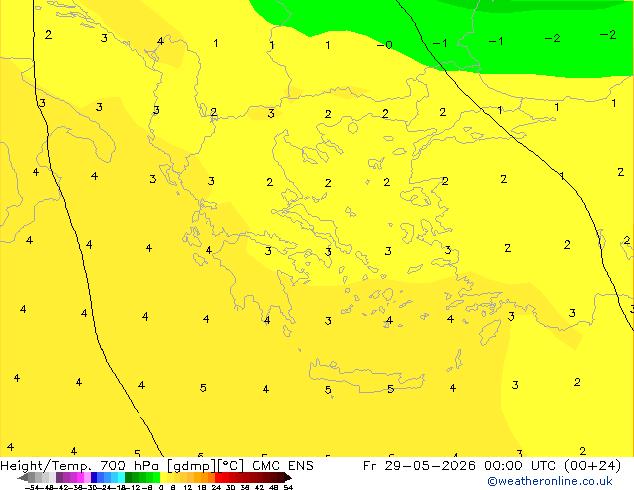Pick the yellow 0°C swatch in the legend
The width and height of the screenshot is (634, 490).
click(163, 478)
